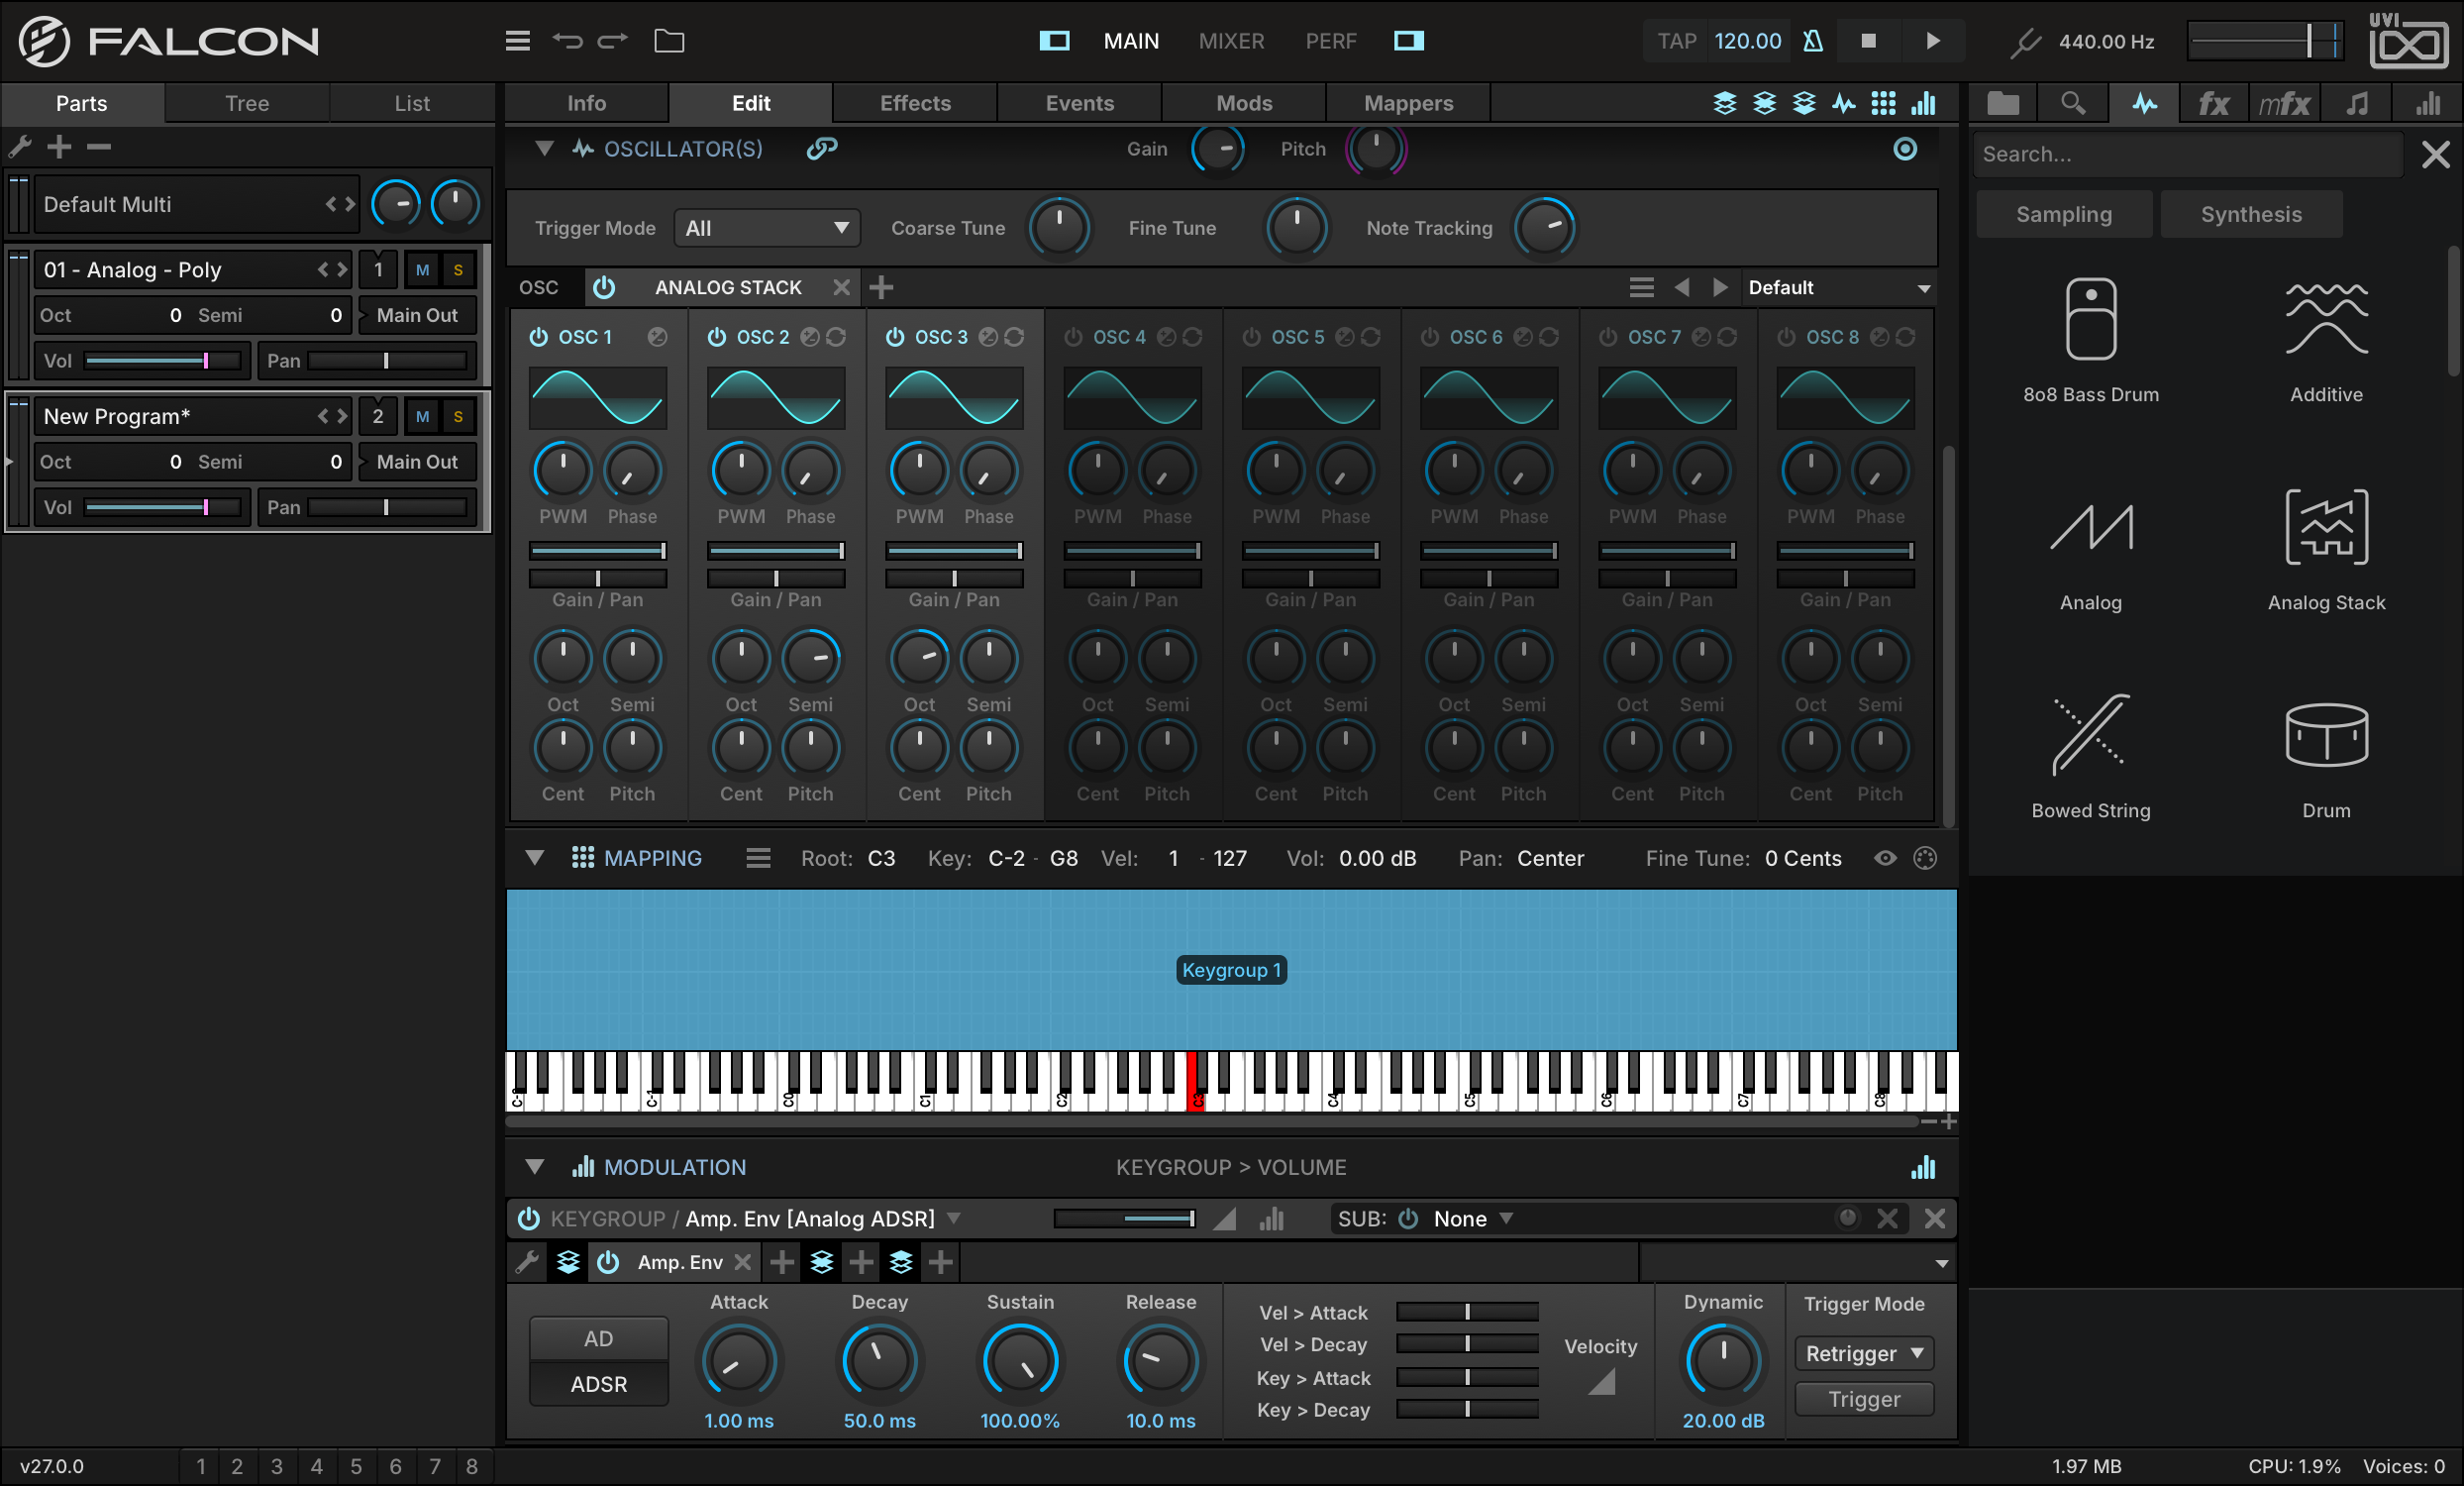Toggle the metronome icon
Screen dimensions: 2464x1486
[1813, 41]
